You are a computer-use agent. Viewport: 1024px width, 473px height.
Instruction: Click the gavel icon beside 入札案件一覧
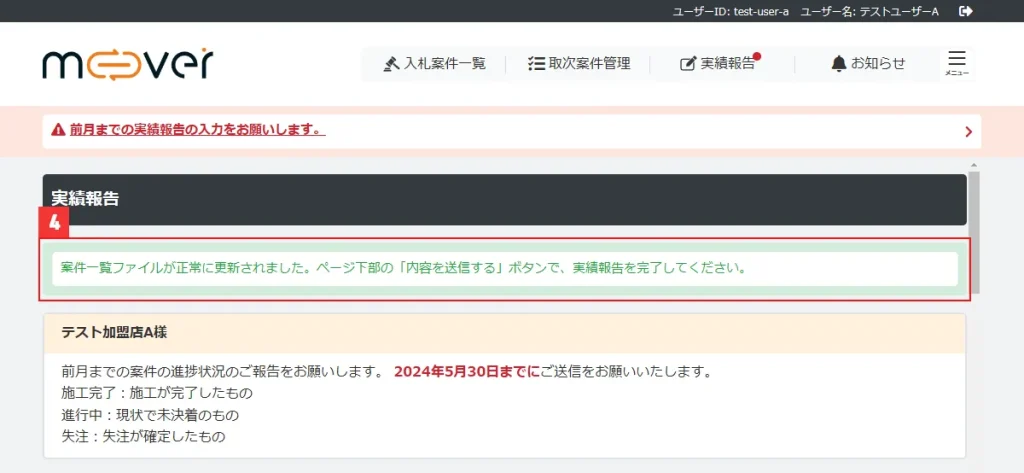tap(391, 64)
